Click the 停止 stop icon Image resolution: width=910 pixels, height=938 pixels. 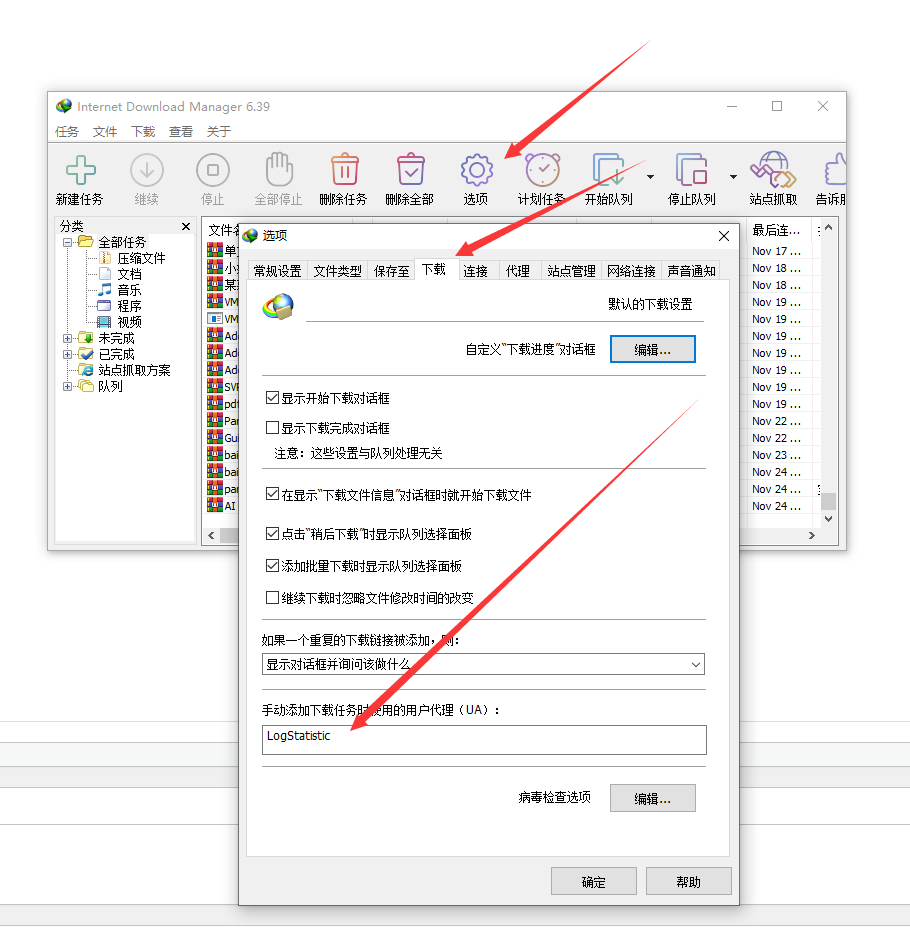[212, 170]
